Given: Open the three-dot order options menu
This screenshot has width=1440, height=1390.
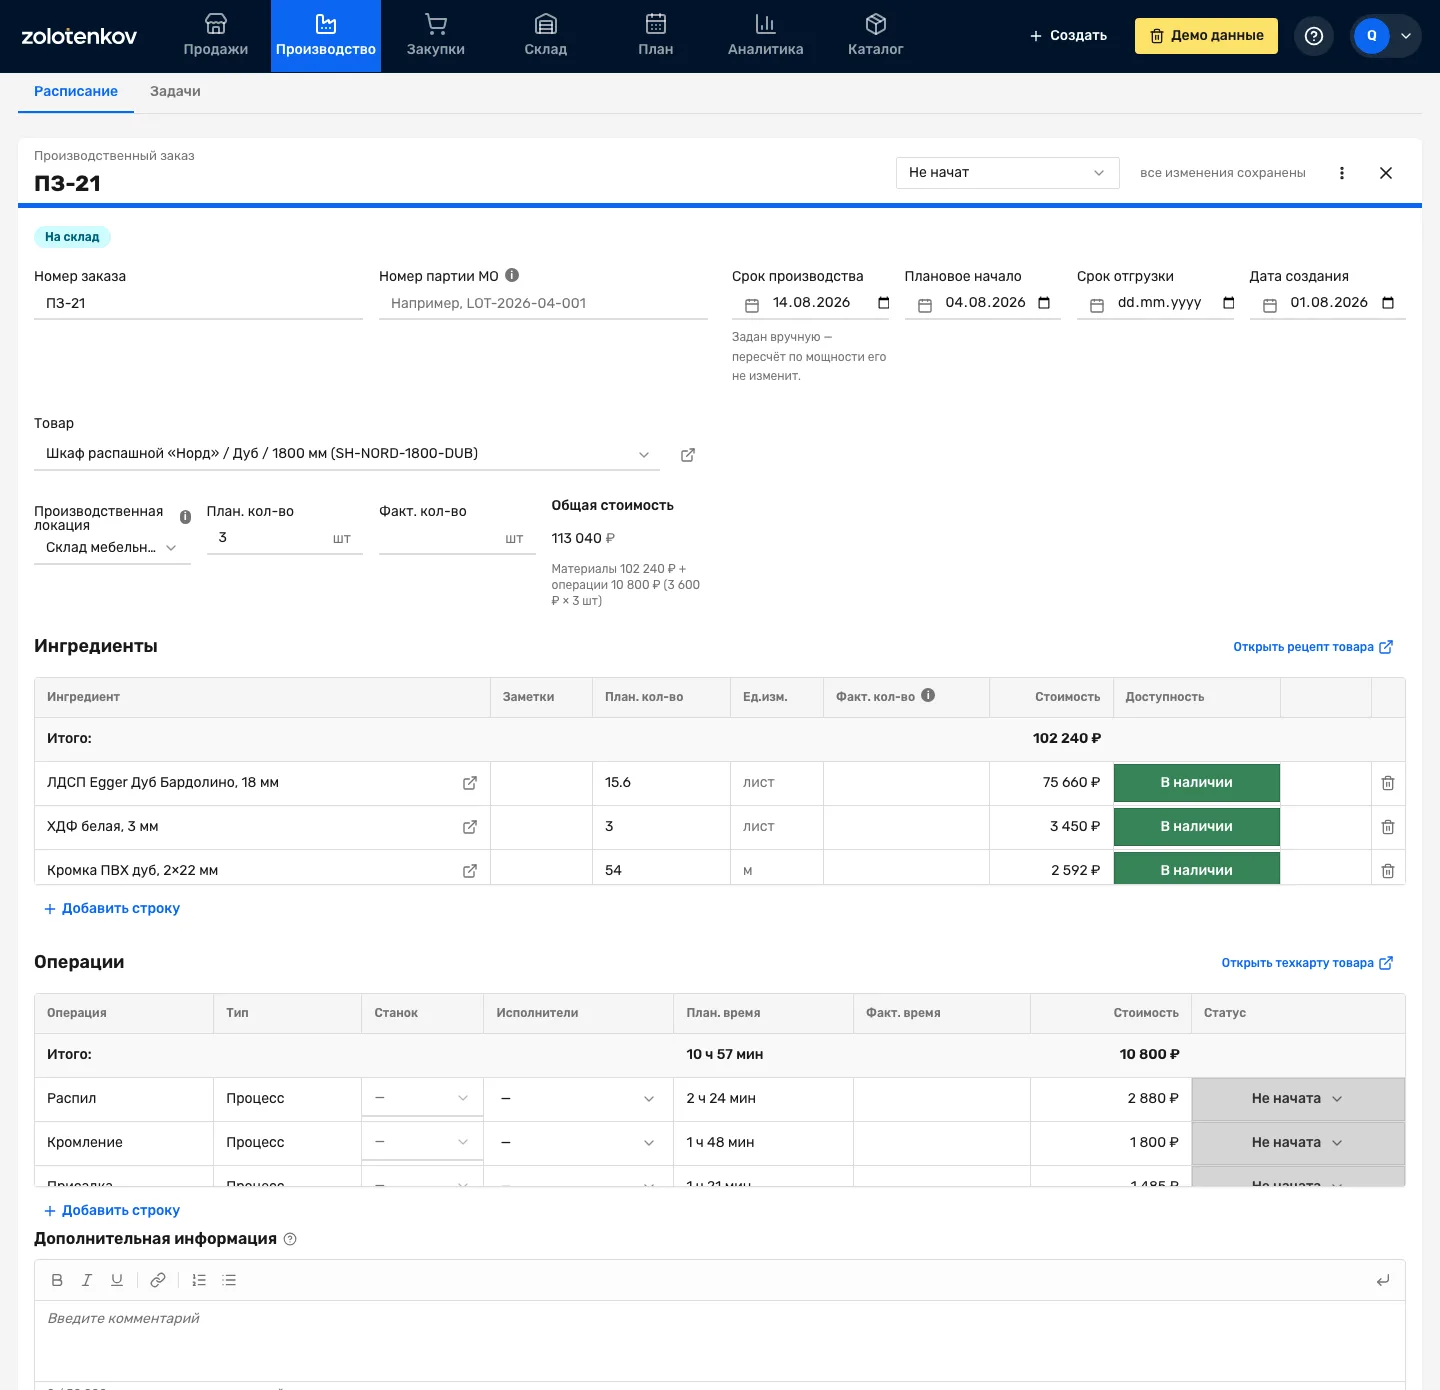Looking at the screenshot, I should (x=1342, y=173).
